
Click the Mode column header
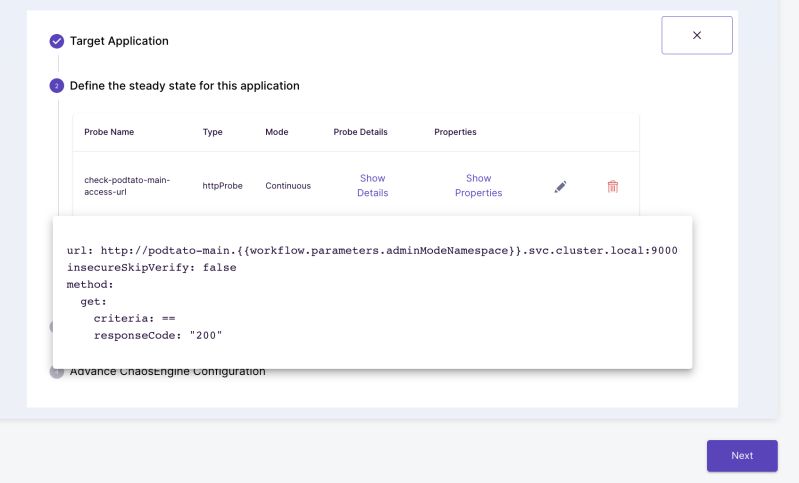(277, 132)
